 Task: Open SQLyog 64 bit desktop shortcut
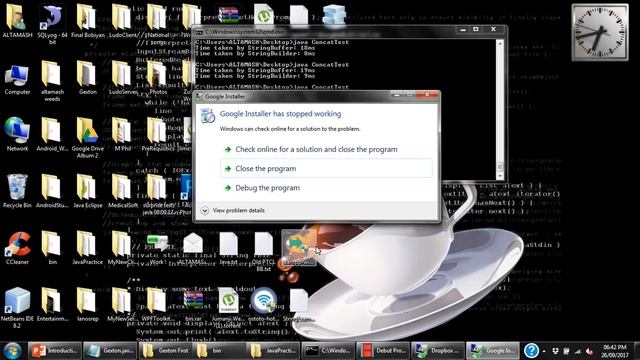(x=52, y=24)
